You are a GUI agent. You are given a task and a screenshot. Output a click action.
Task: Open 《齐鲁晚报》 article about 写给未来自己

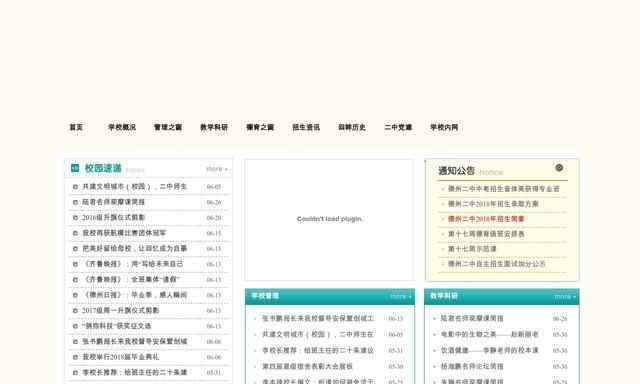click(133, 264)
